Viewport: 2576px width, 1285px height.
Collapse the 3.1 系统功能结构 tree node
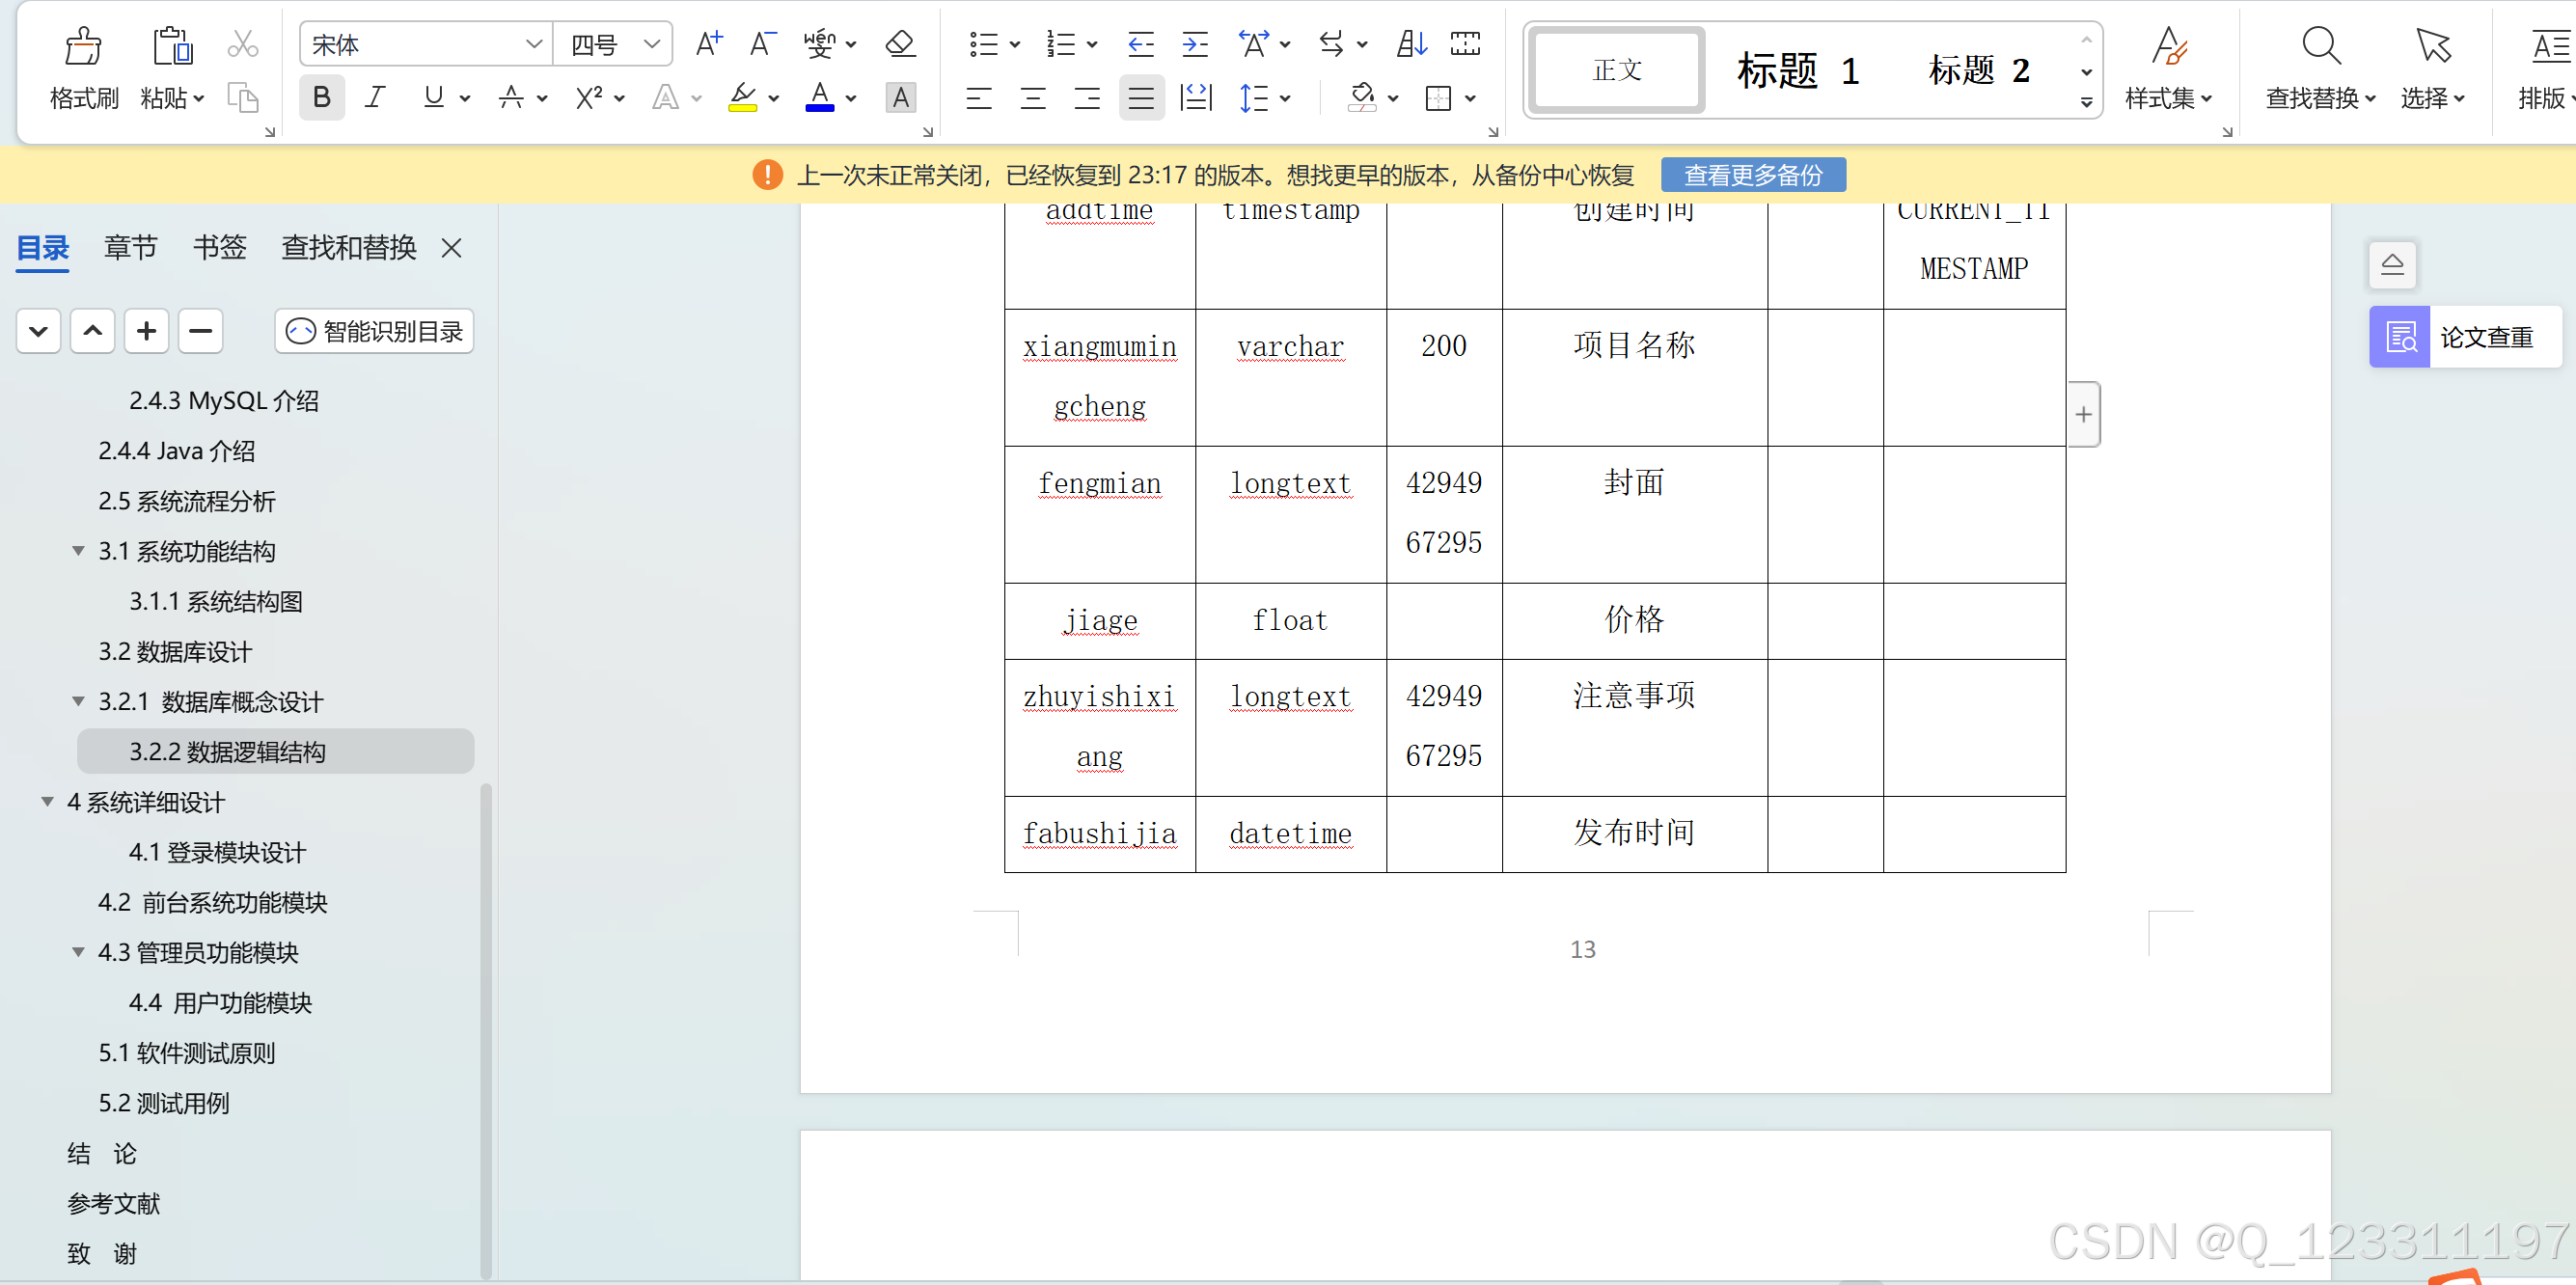click(x=78, y=551)
